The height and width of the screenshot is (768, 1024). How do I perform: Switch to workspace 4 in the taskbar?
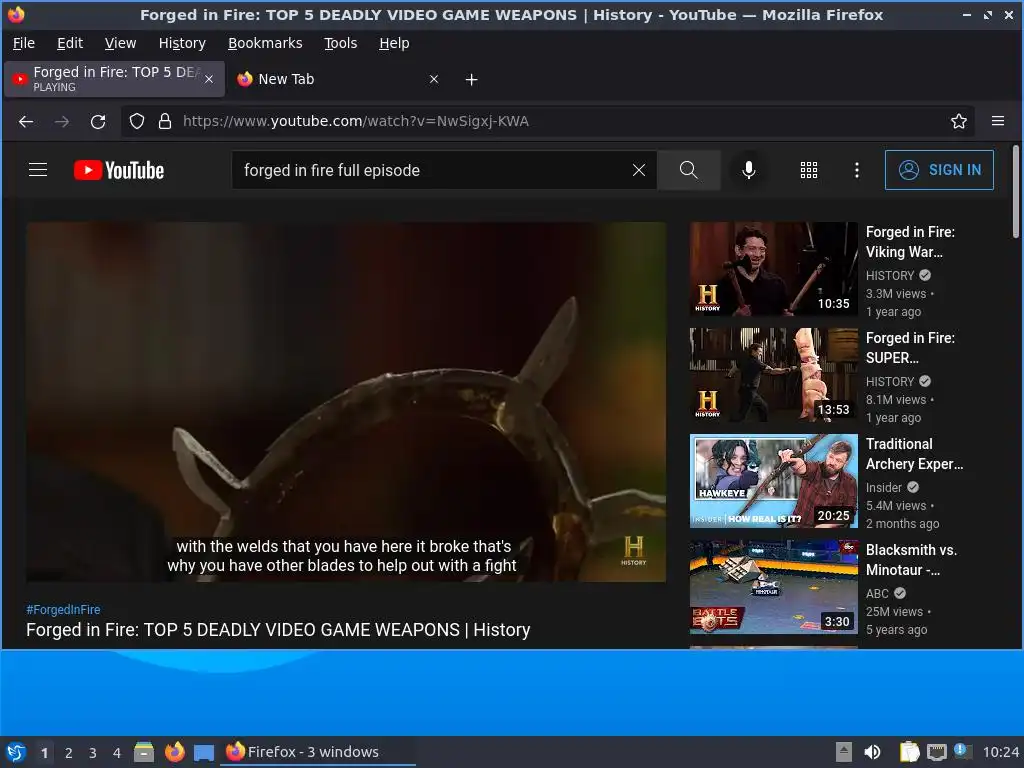(117, 753)
